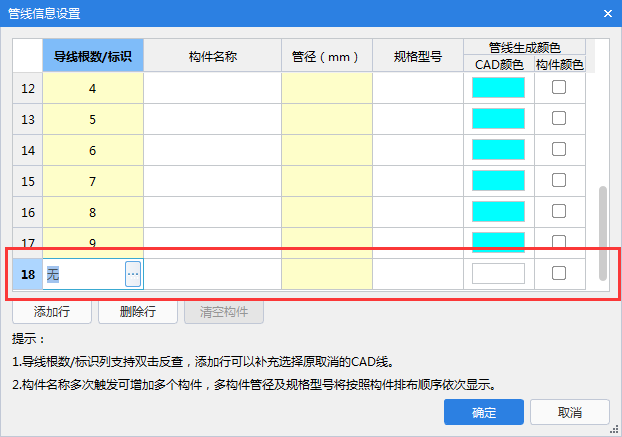Image resolution: width=622 pixels, height=437 pixels.
Task: Select the 管径 cell in row 18
Action: pyautogui.click(x=327, y=273)
